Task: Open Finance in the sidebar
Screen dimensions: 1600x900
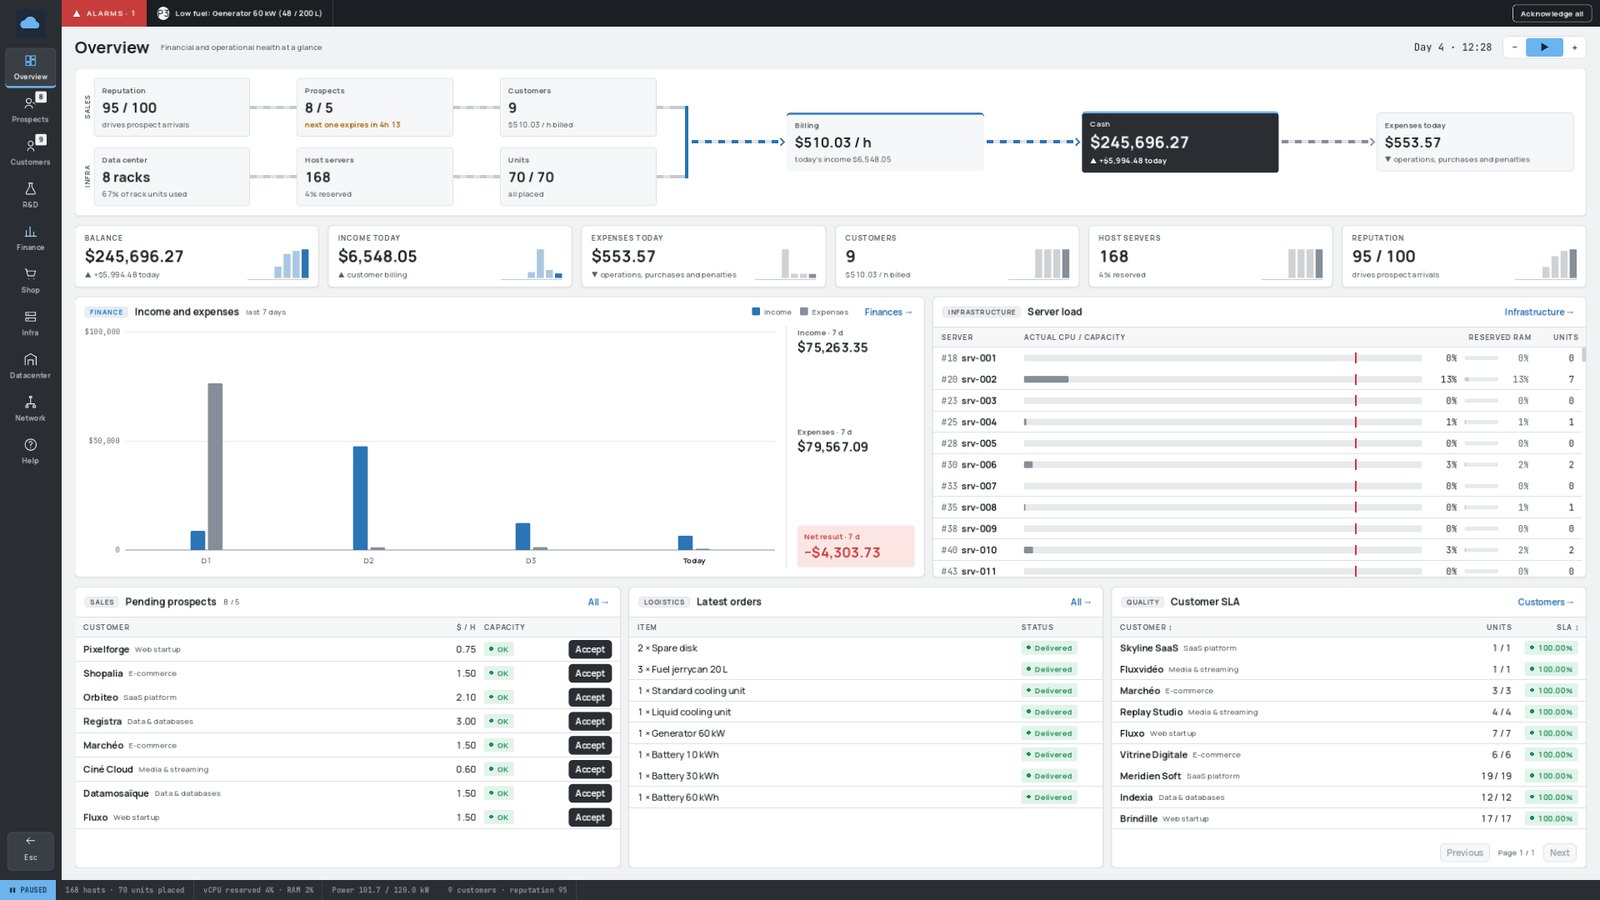Action: click(x=30, y=238)
